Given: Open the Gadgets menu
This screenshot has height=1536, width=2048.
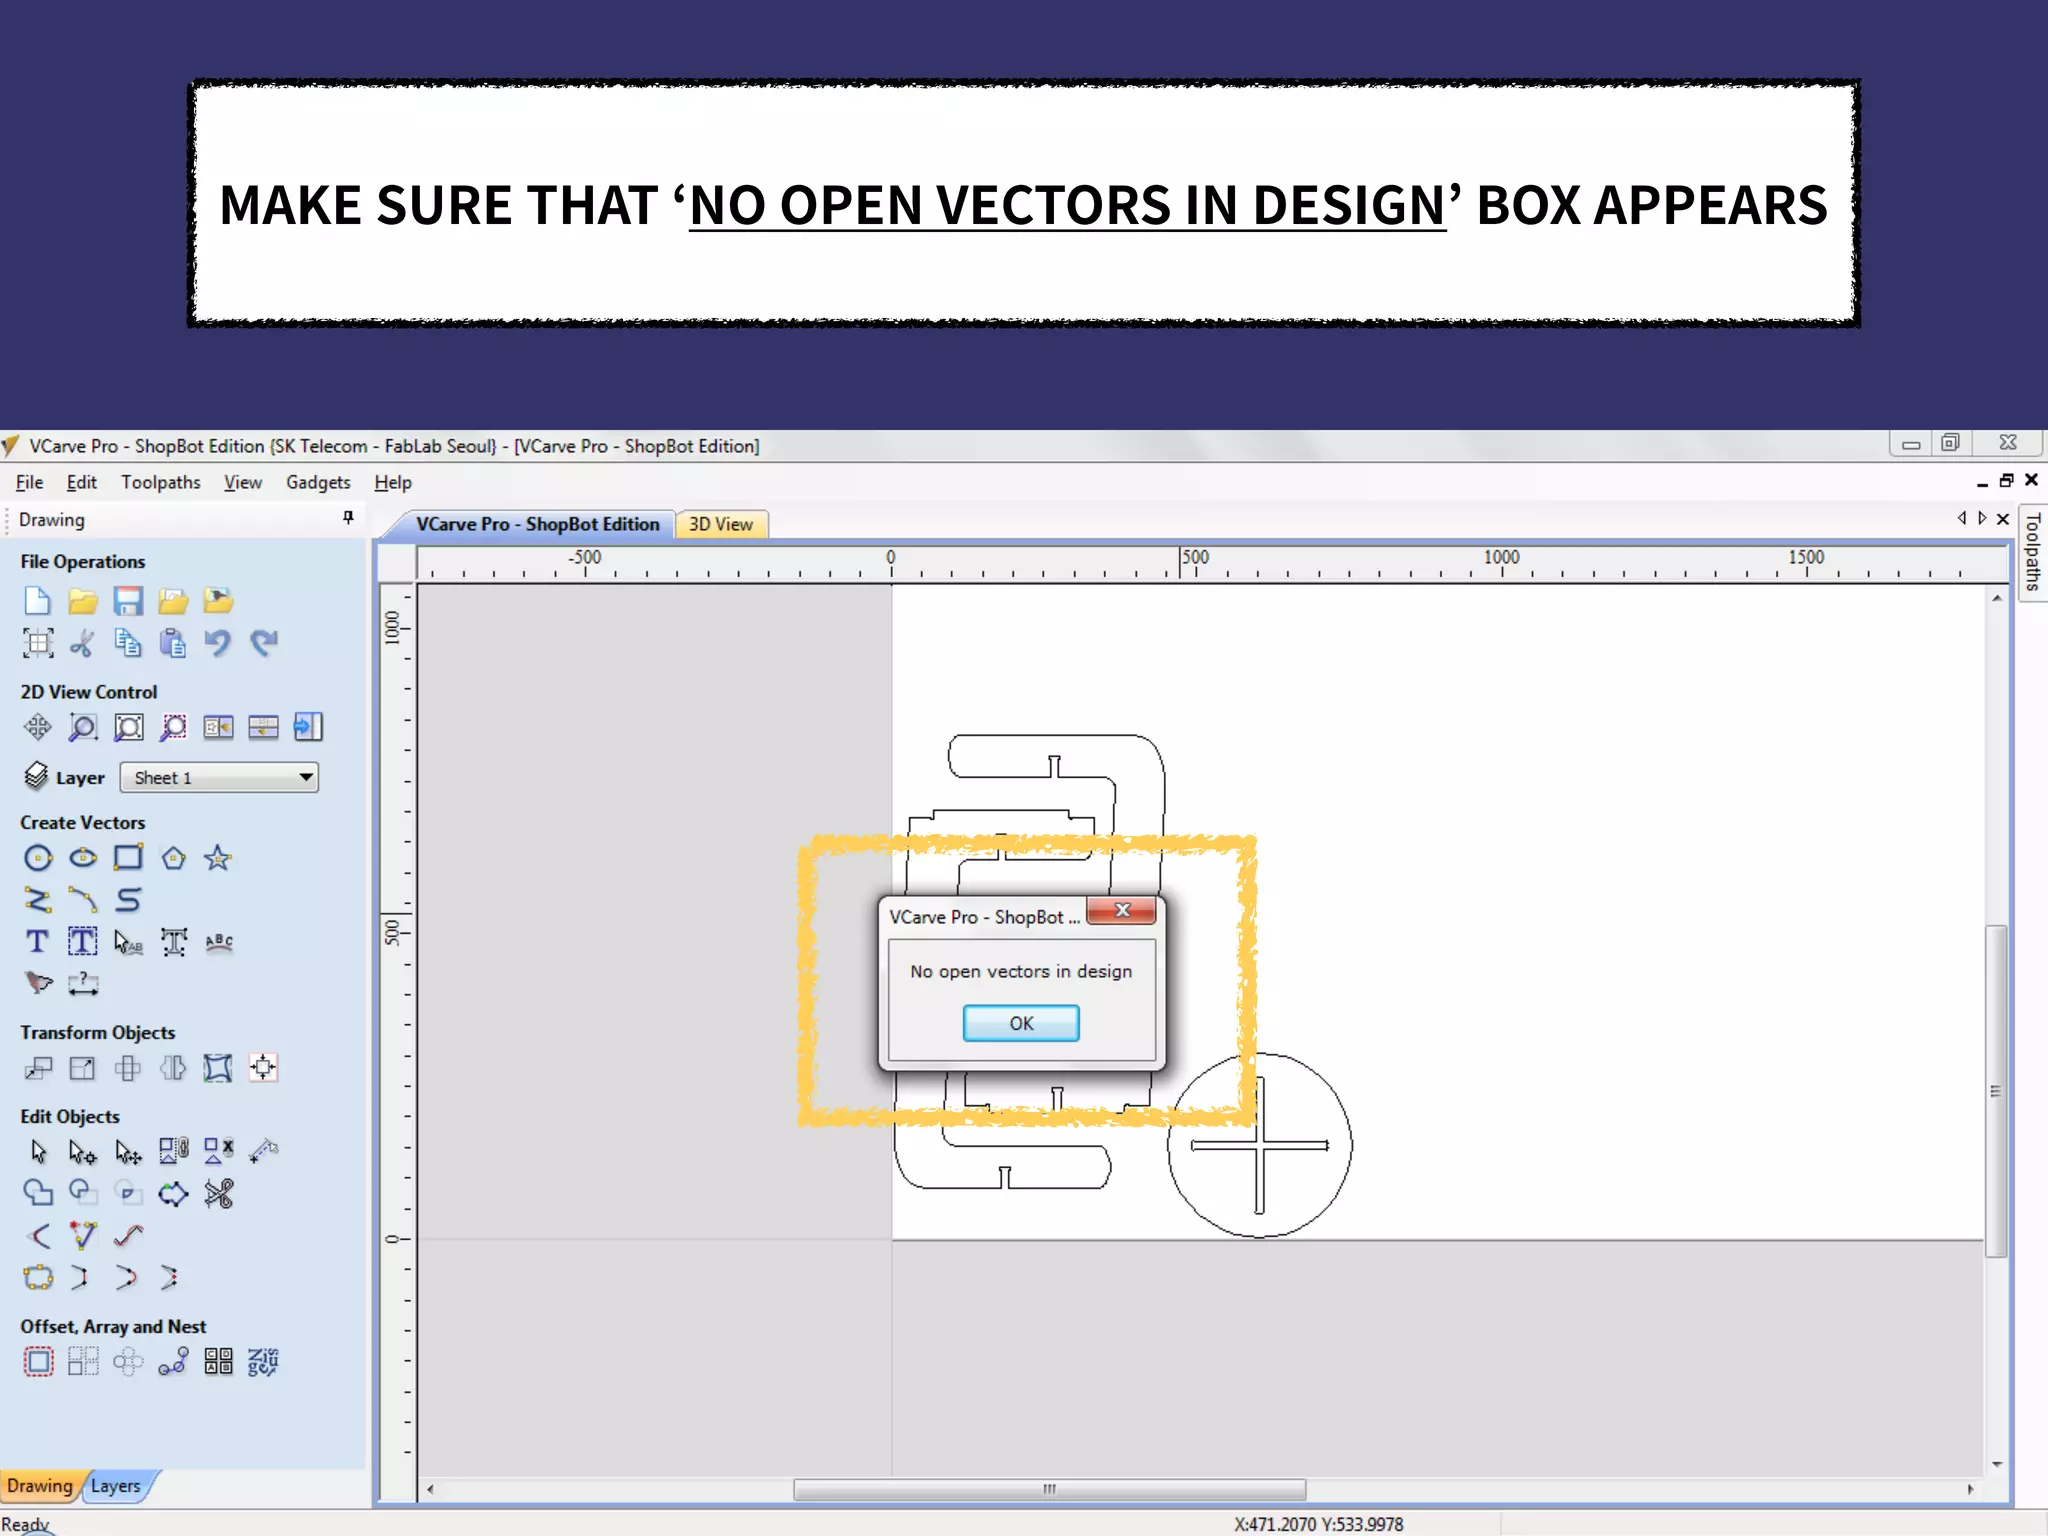Looking at the screenshot, I should tap(318, 482).
